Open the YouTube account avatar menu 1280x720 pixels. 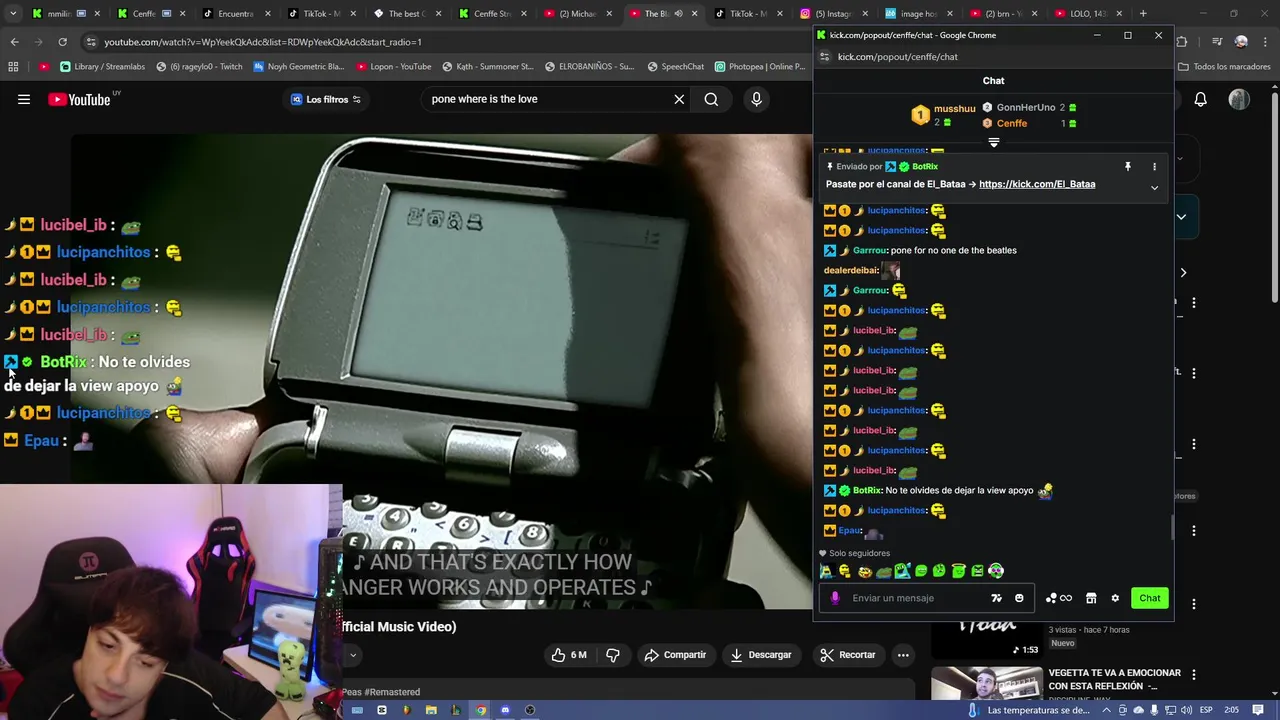click(1239, 99)
